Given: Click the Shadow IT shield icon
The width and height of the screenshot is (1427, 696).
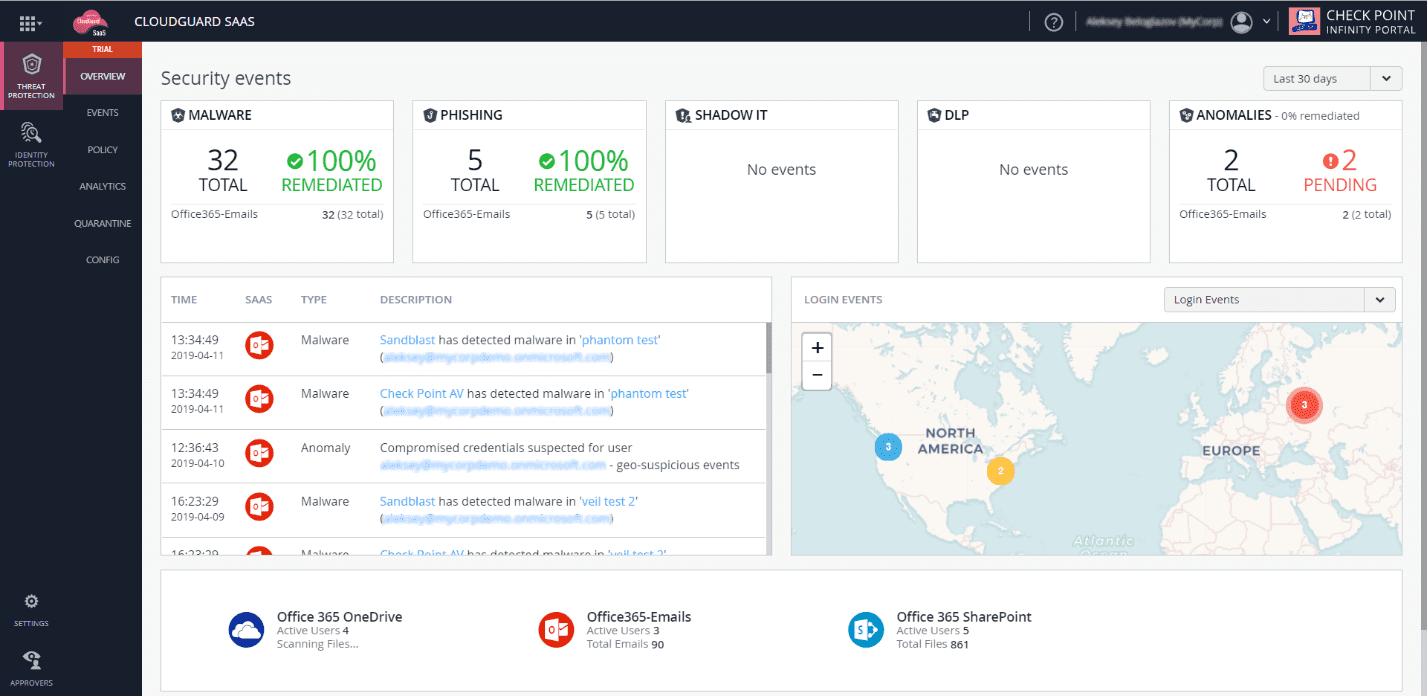Looking at the screenshot, I should click(x=684, y=115).
